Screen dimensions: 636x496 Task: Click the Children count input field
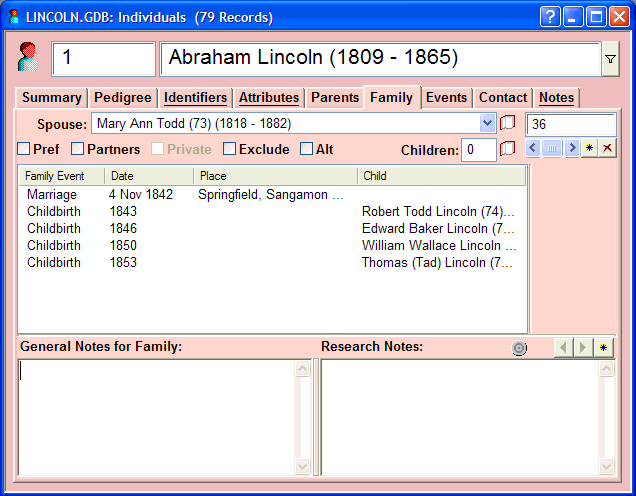click(478, 150)
